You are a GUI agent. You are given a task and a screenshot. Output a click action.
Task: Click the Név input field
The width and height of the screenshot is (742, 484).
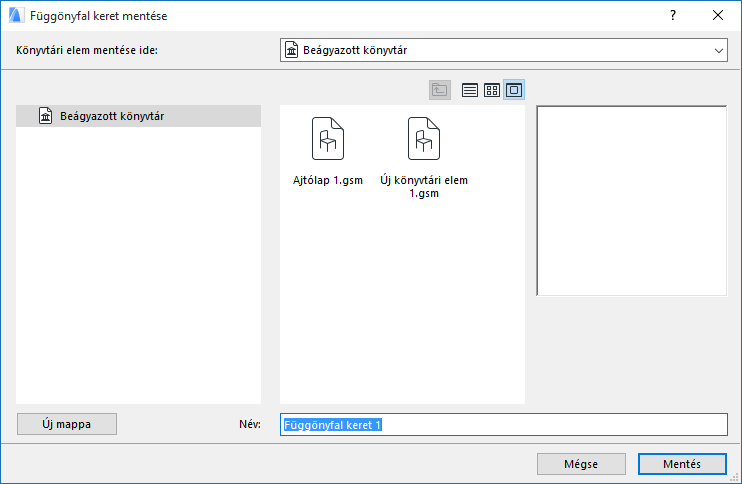click(x=504, y=424)
